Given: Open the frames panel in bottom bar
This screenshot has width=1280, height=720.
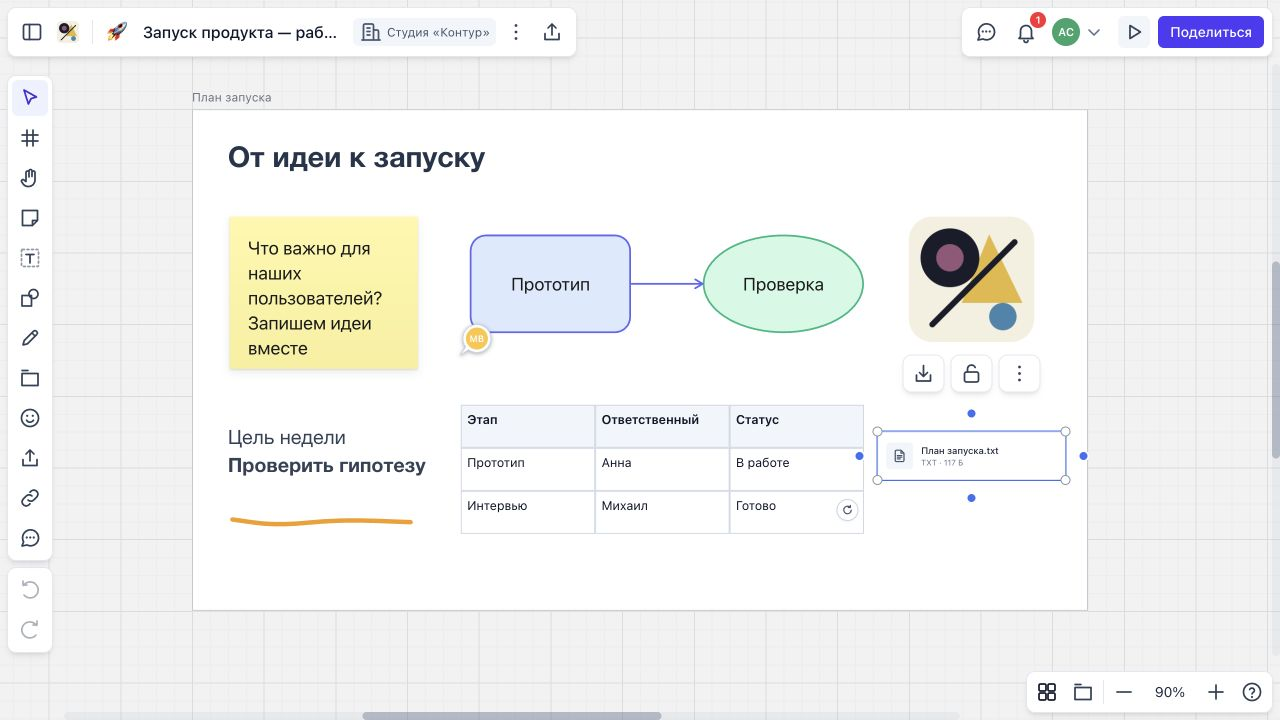Looking at the screenshot, I should [x=1082, y=692].
